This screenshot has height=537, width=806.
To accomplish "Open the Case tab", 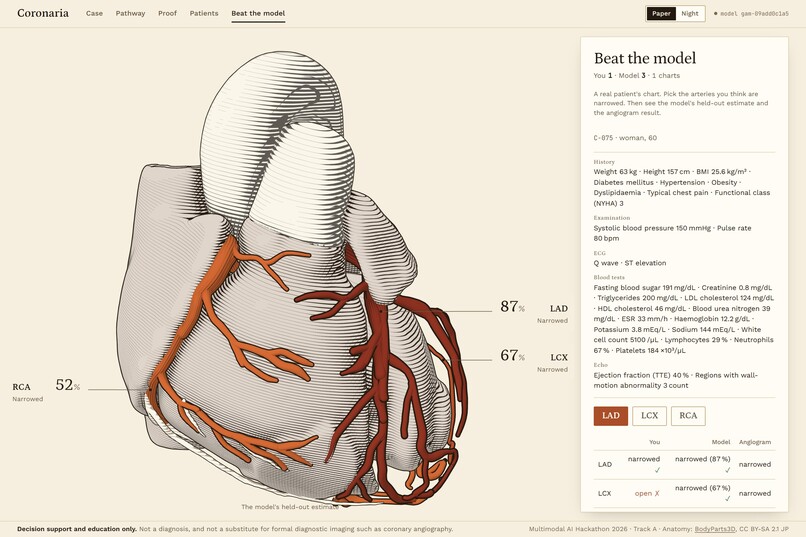I will coord(94,13).
